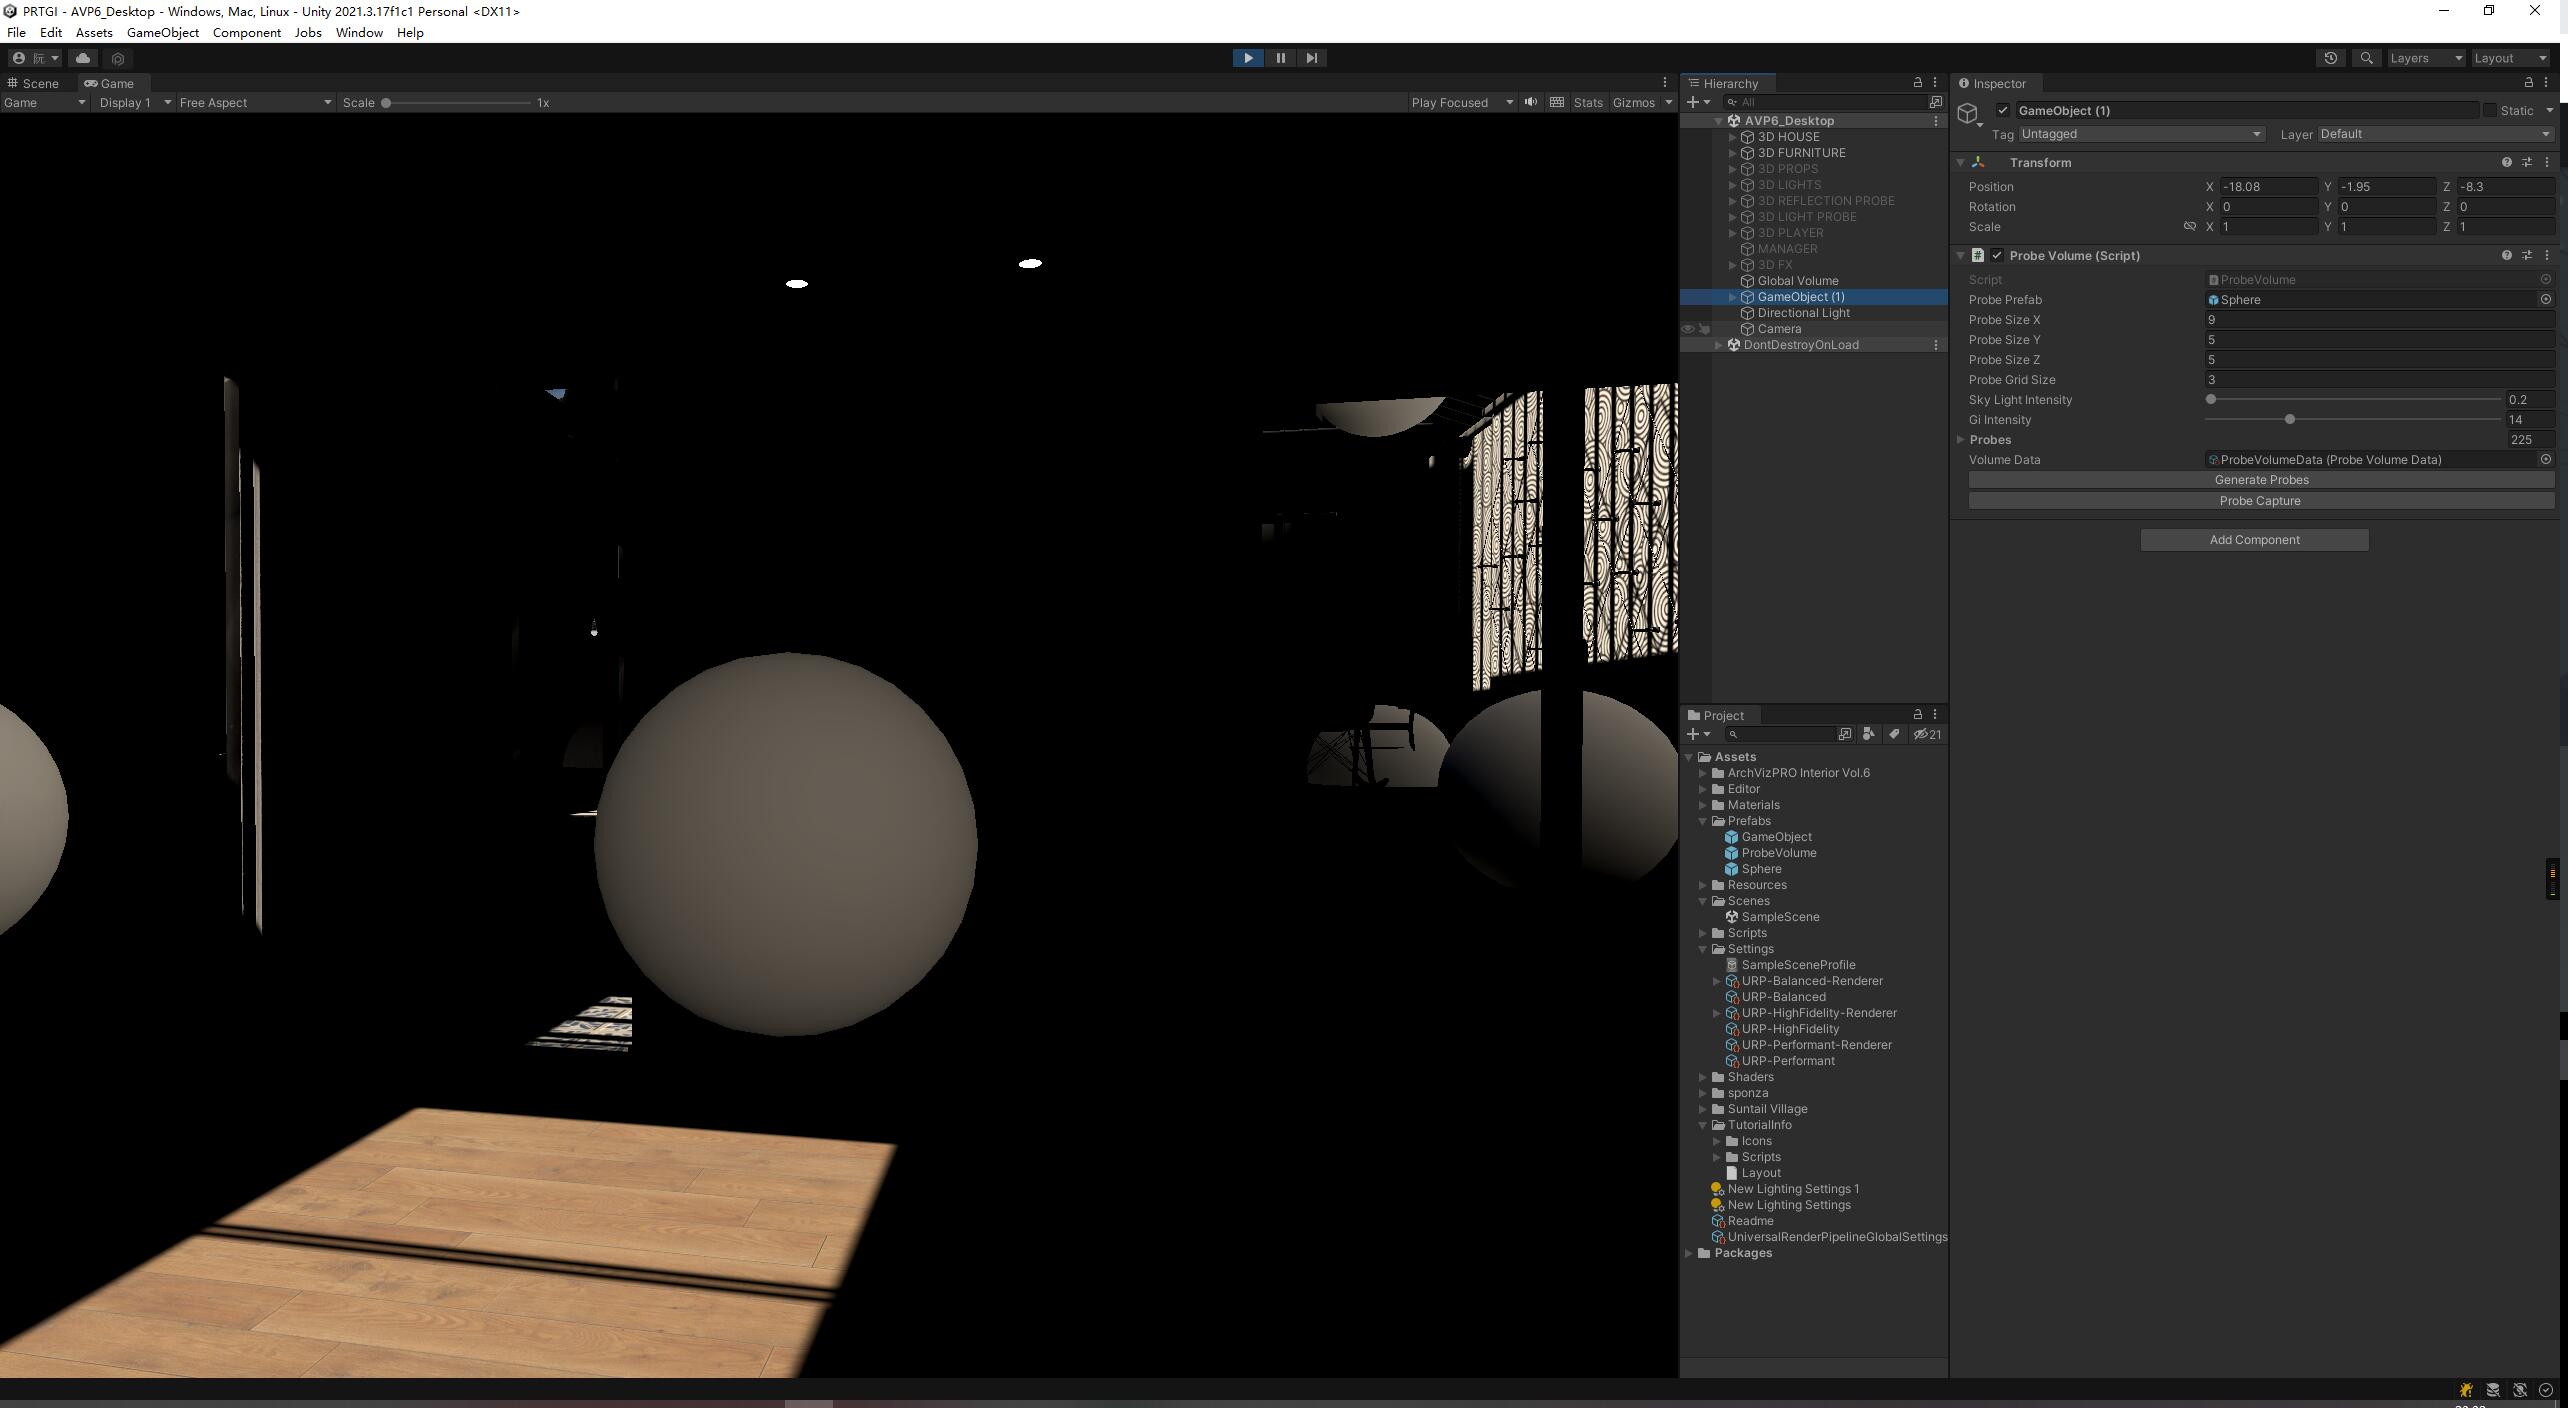Open Free Aspect dropdown
Image resolution: width=2568 pixels, height=1408 pixels.
pos(255,102)
